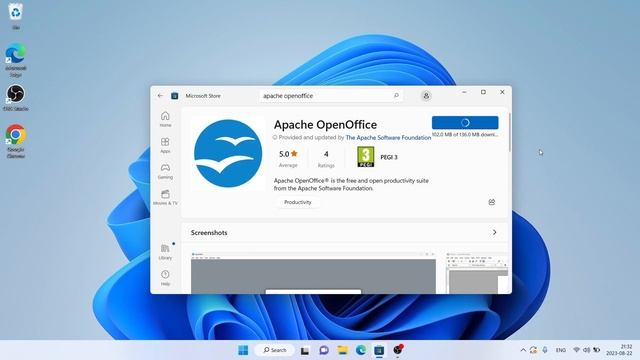Screen dimensions: 640x360
Task: Open Gaming section in Store sidebar
Action: coord(165,171)
